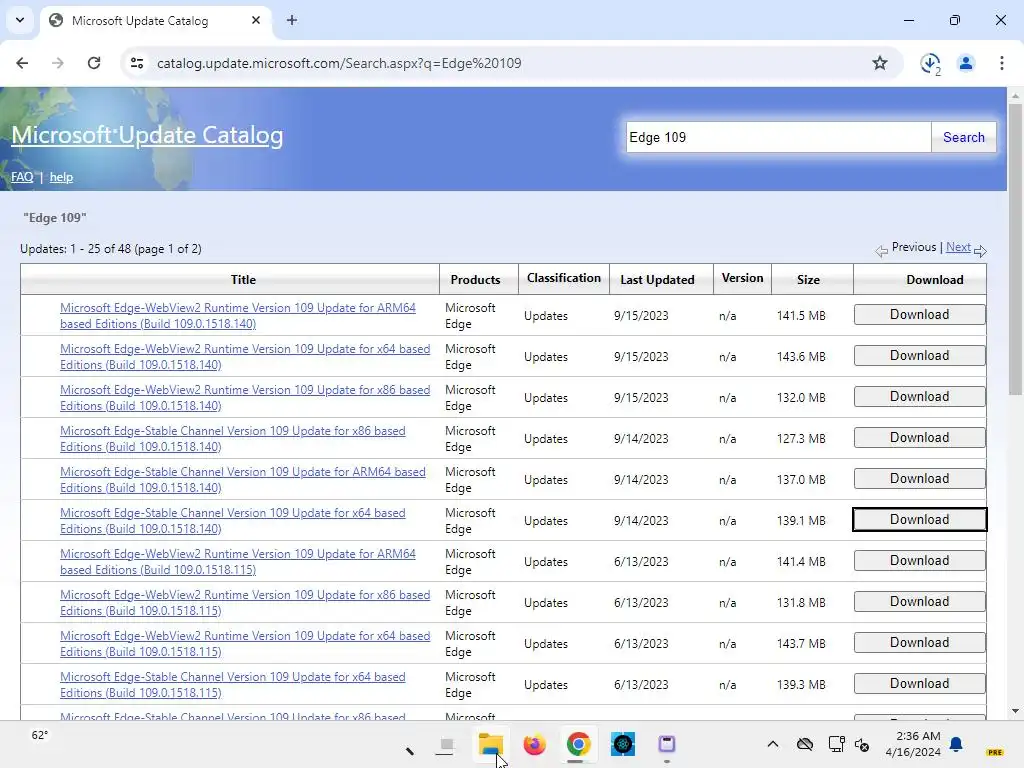
Task: Open the purple app icon in taskbar
Action: (x=666, y=744)
